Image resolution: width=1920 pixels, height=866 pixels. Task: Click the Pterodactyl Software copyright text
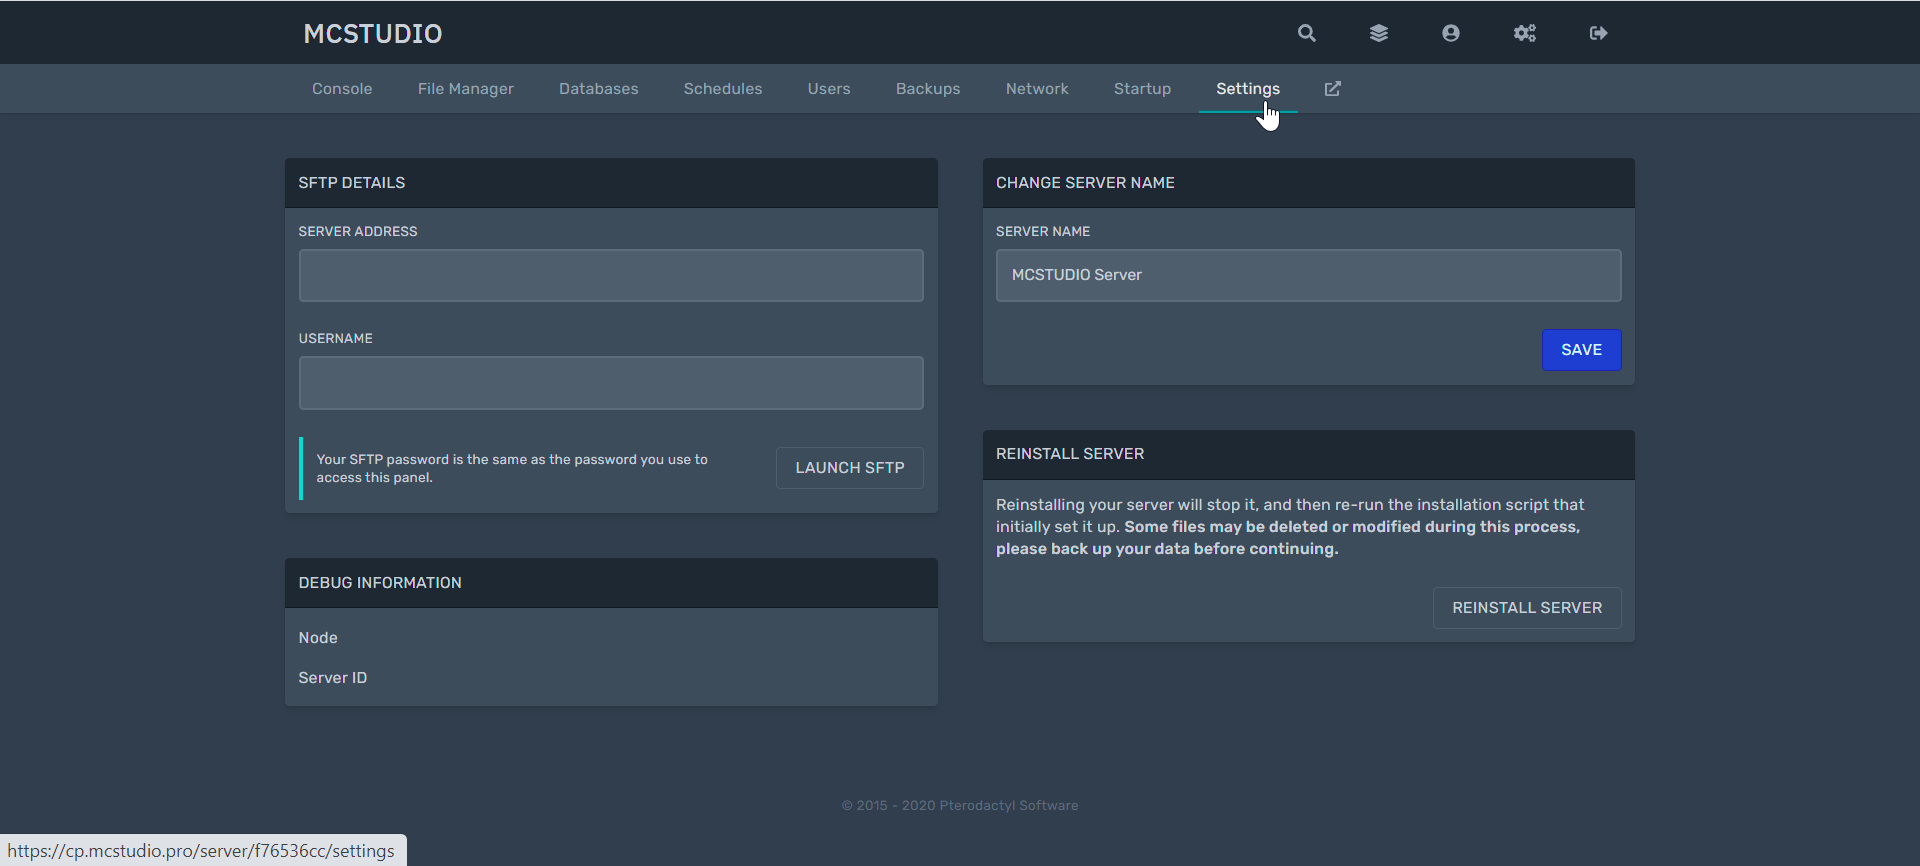[x=960, y=805]
